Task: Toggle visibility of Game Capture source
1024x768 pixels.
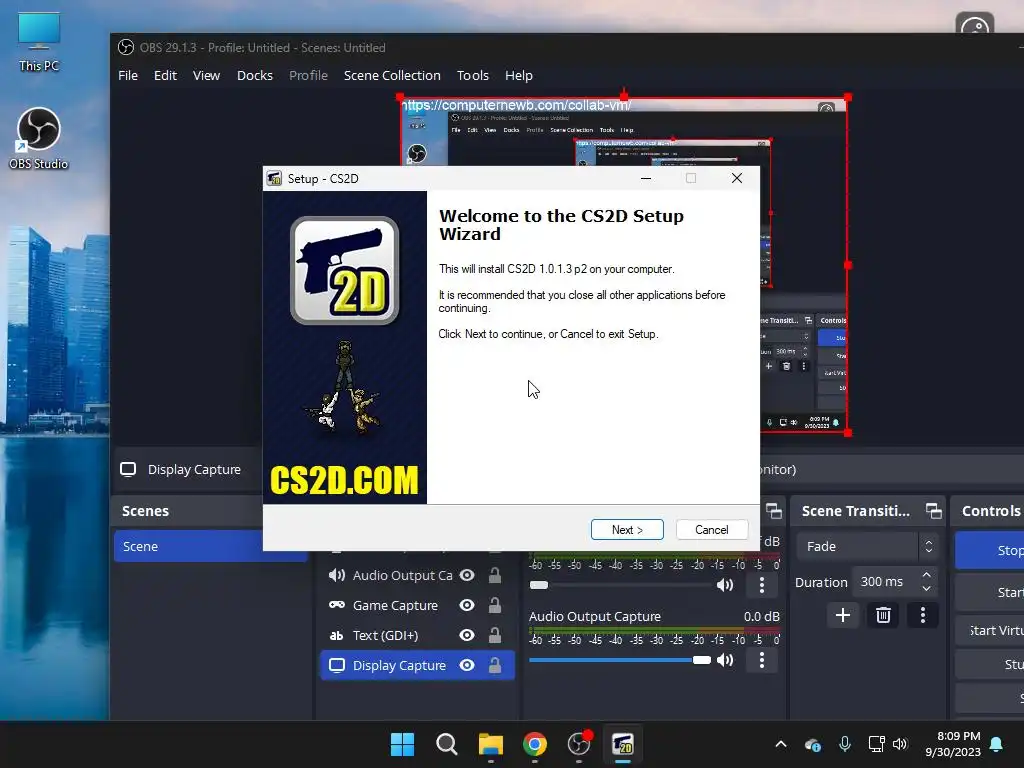Action: point(467,605)
